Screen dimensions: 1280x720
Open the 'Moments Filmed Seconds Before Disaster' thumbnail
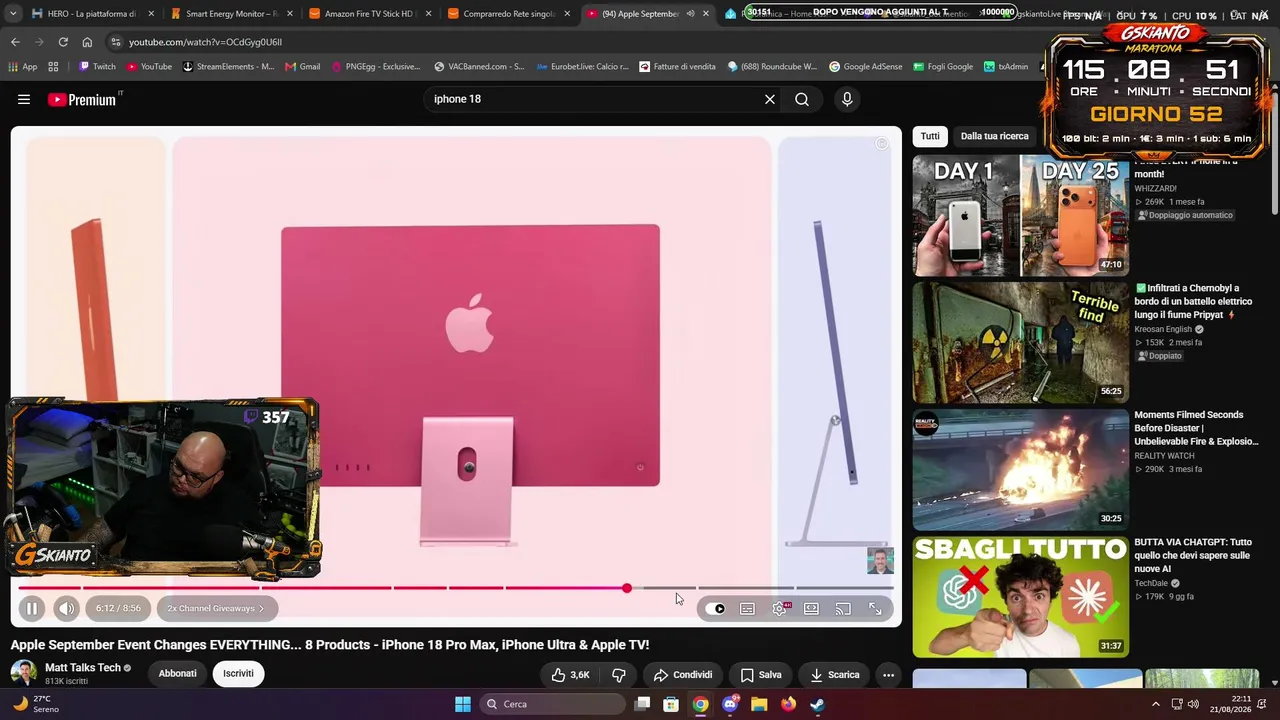pyautogui.click(x=1020, y=469)
